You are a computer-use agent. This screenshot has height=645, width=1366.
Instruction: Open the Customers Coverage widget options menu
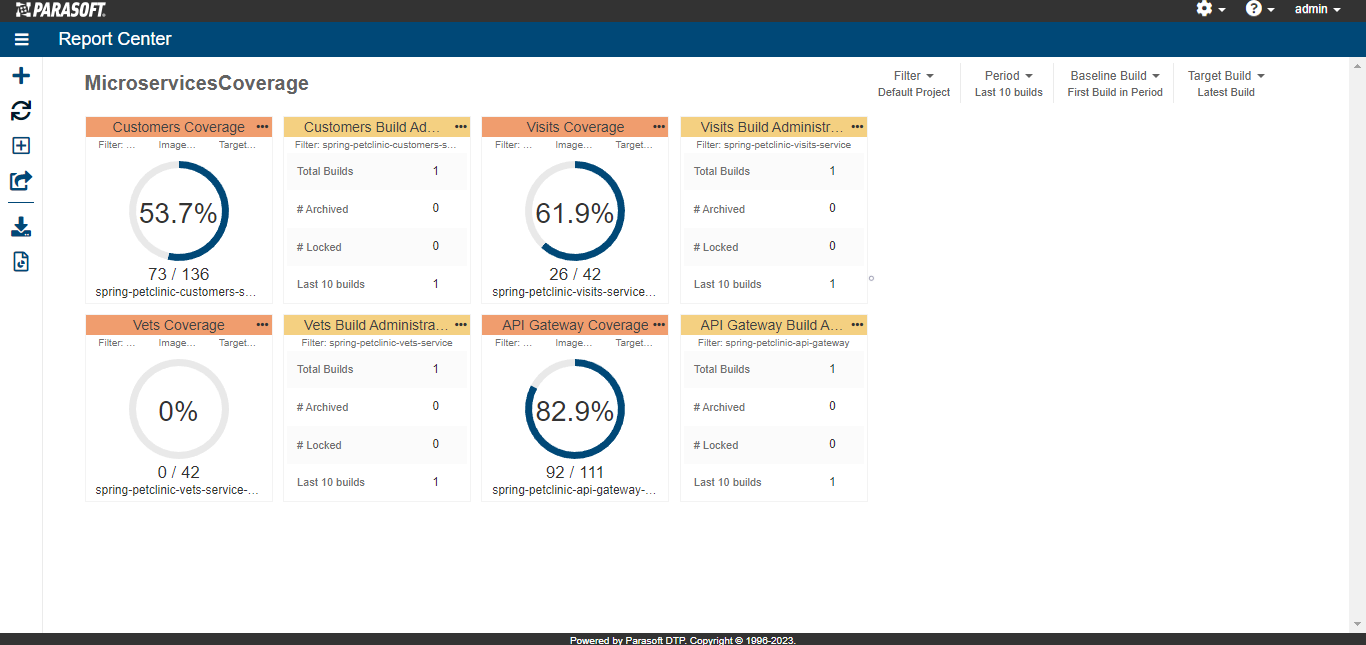click(x=262, y=127)
